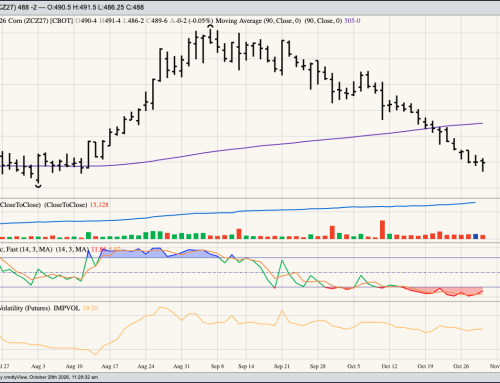The height and width of the screenshot is (383, 500).
Task: Click the "Aug 10" date label
Action: click(74, 366)
